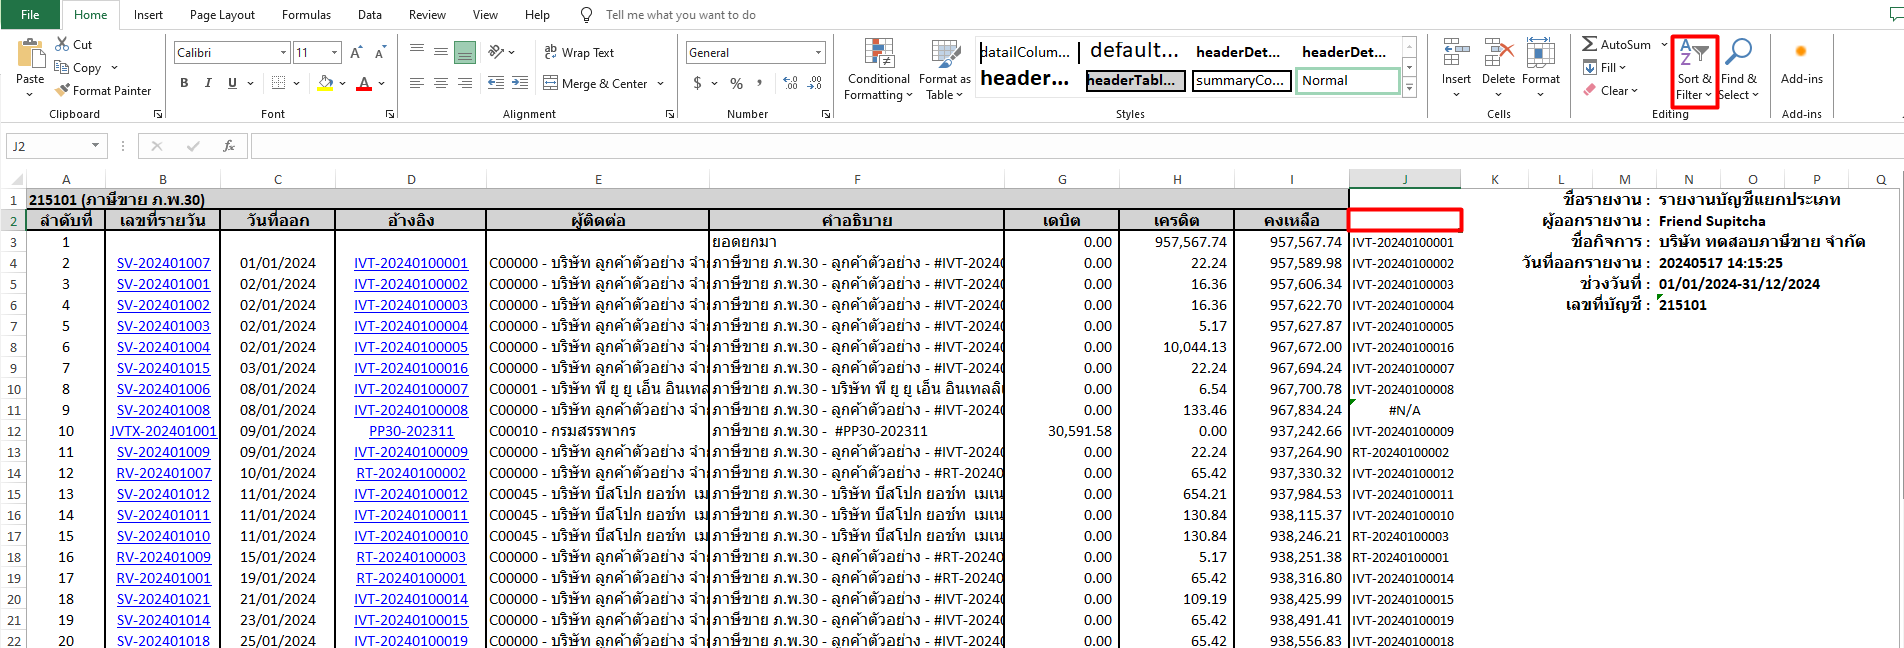
Task: Click the Insert cells icon
Action: (x=1456, y=52)
